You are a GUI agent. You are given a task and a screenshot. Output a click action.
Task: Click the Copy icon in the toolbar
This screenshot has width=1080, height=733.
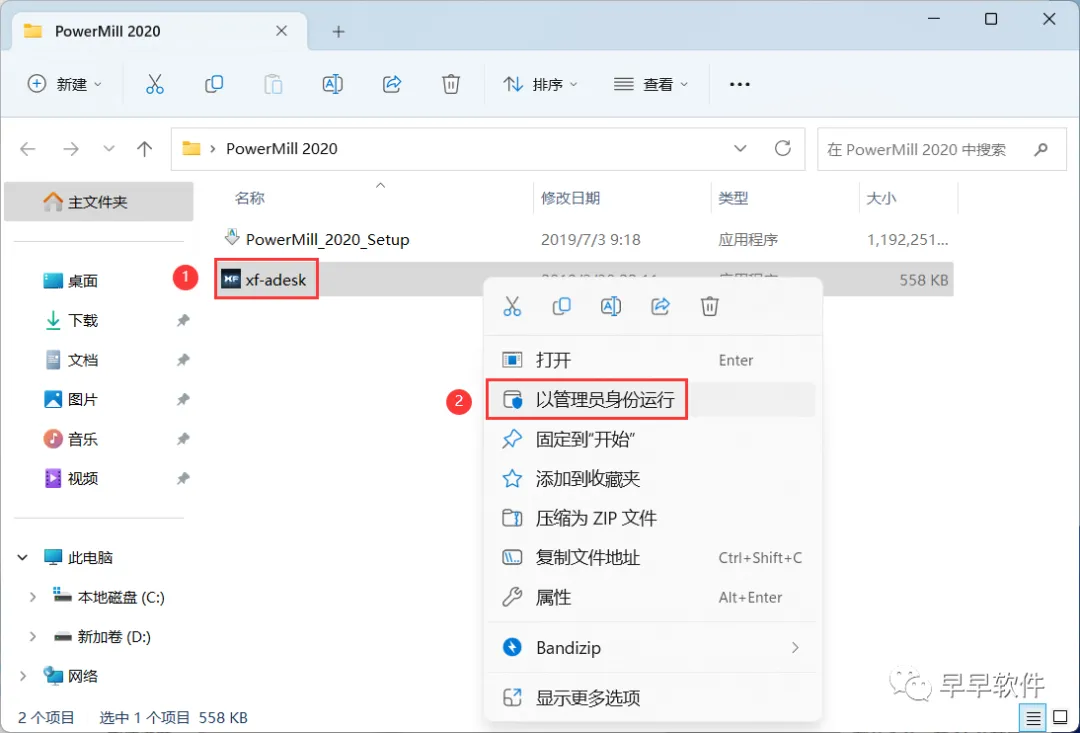[214, 84]
